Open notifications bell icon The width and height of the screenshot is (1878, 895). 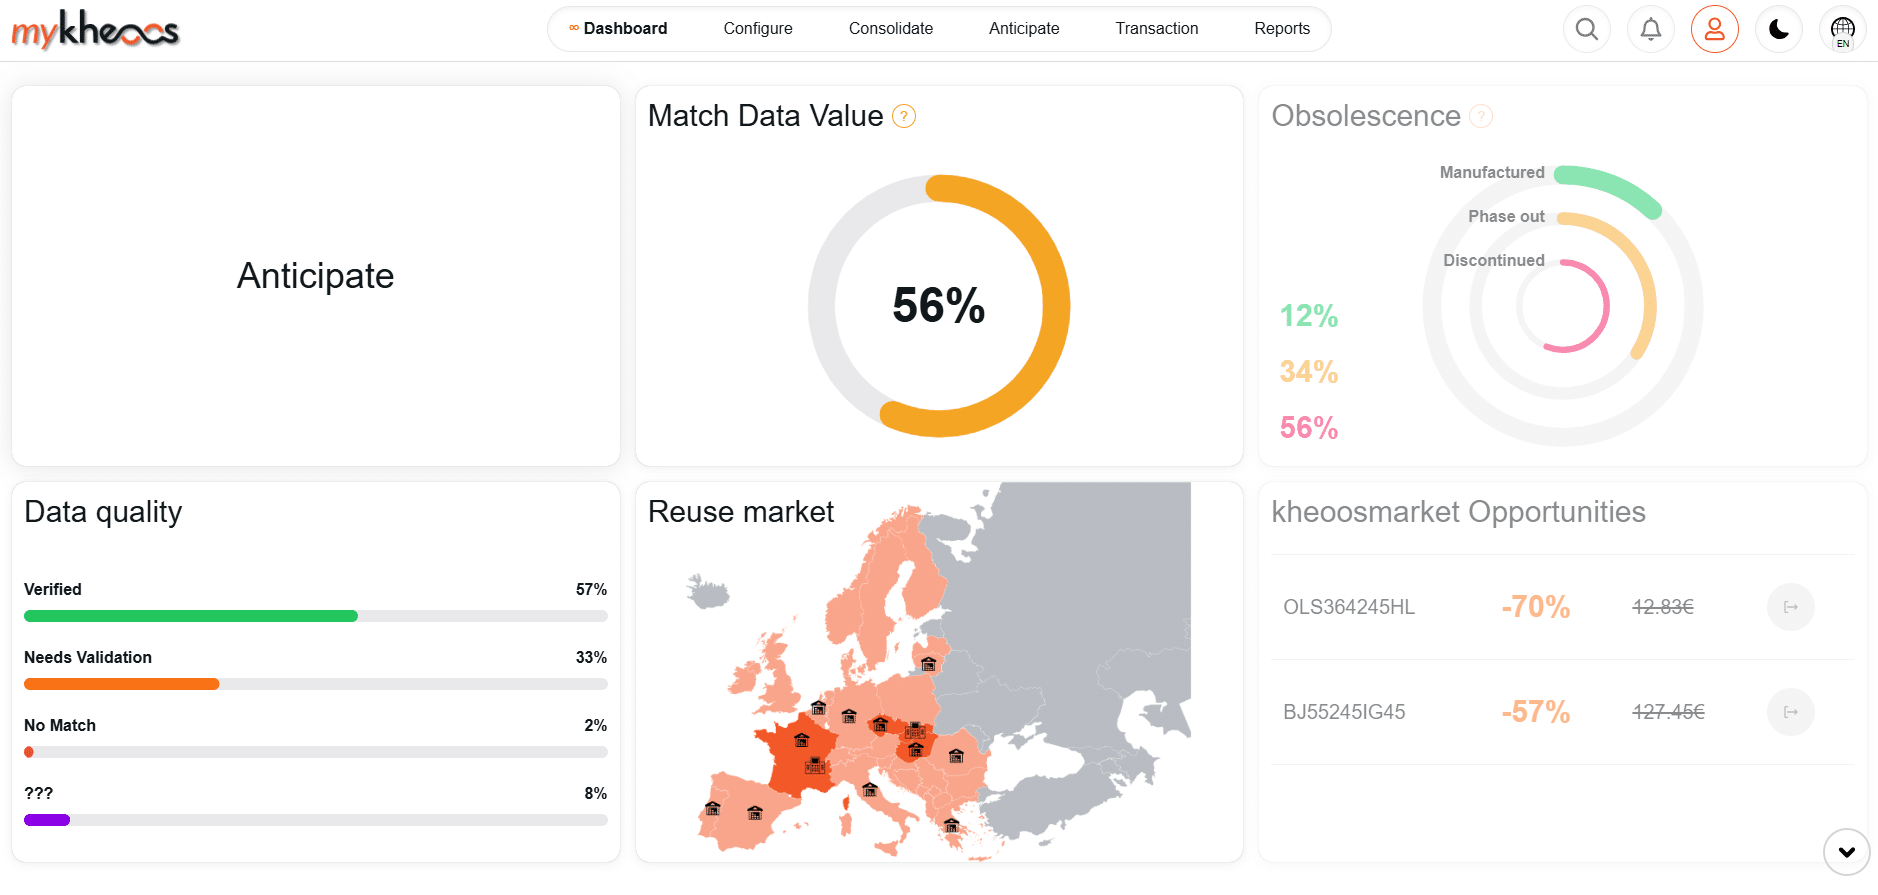(x=1650, y=29)
